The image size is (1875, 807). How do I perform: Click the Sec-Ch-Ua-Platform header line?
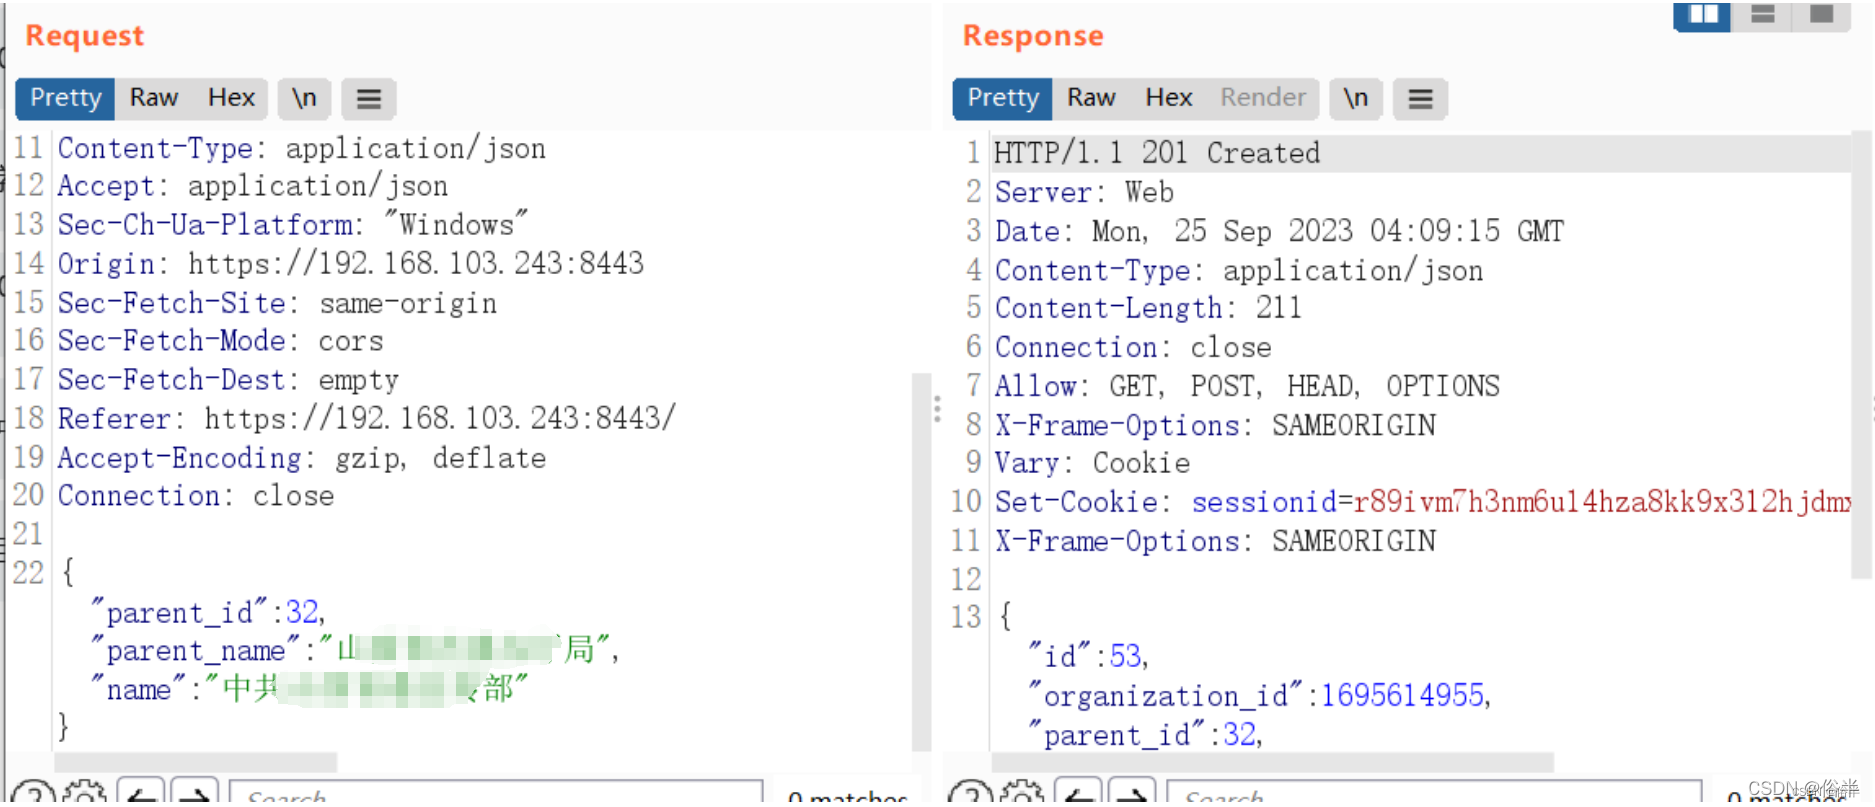coord(292,225)
